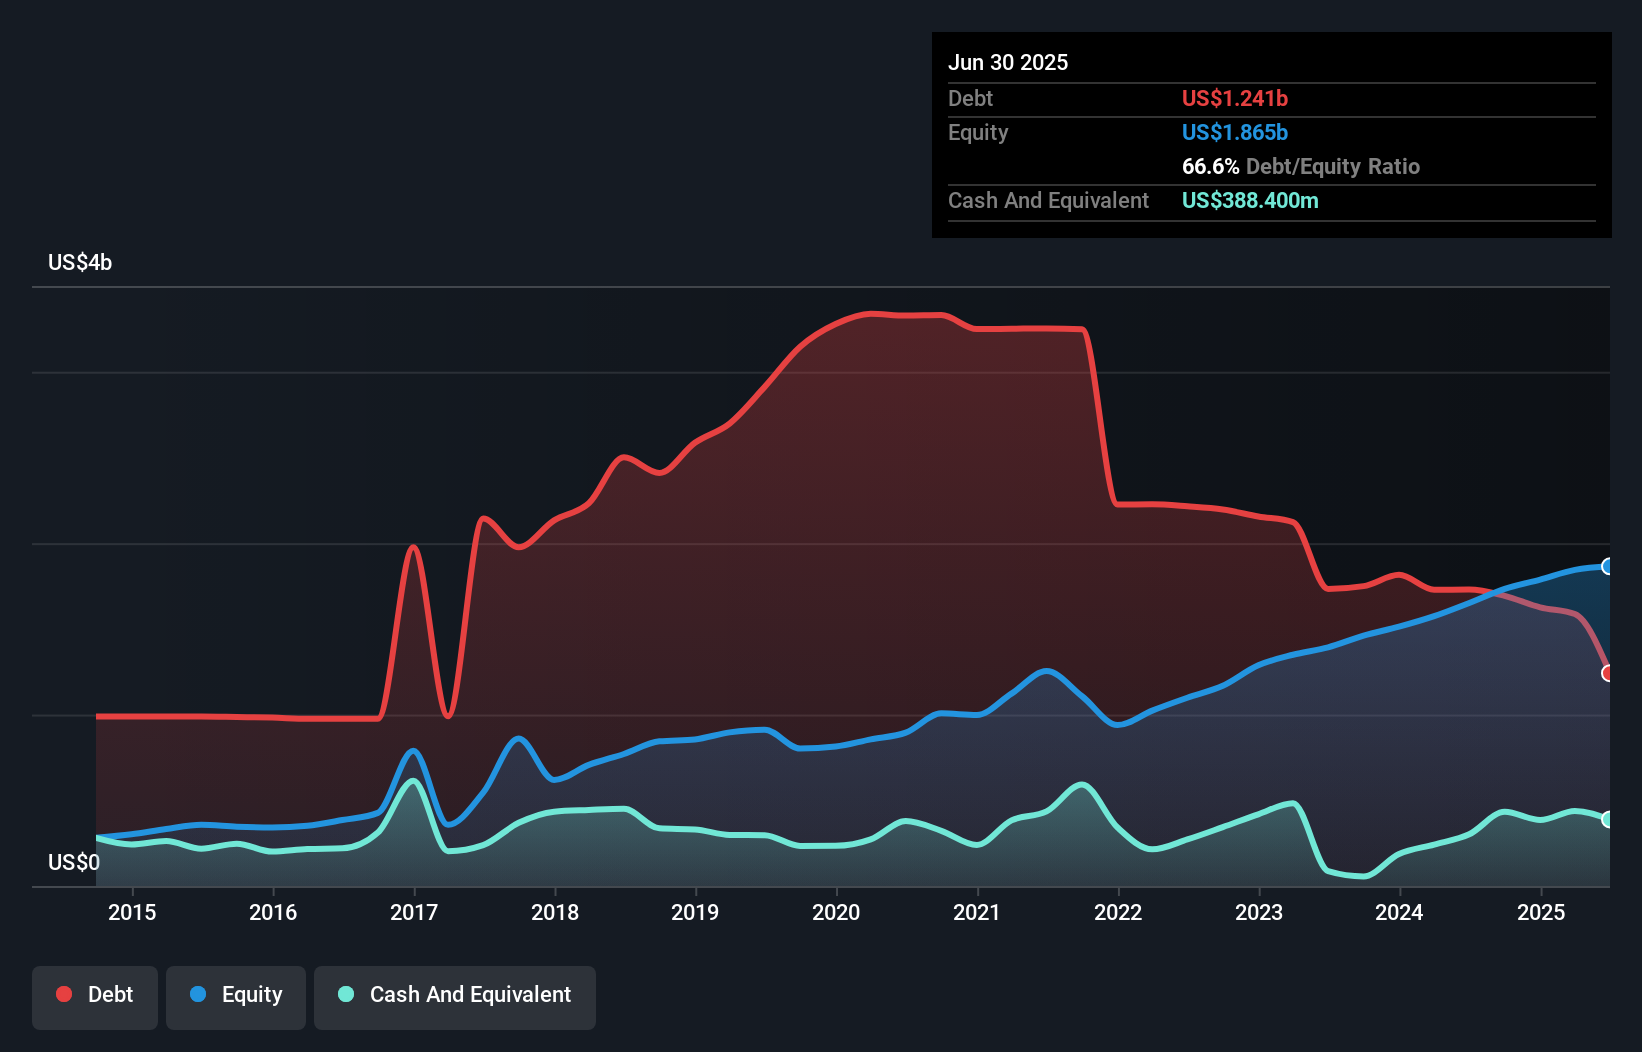Toggle the Equity legend button

point(236,997)
